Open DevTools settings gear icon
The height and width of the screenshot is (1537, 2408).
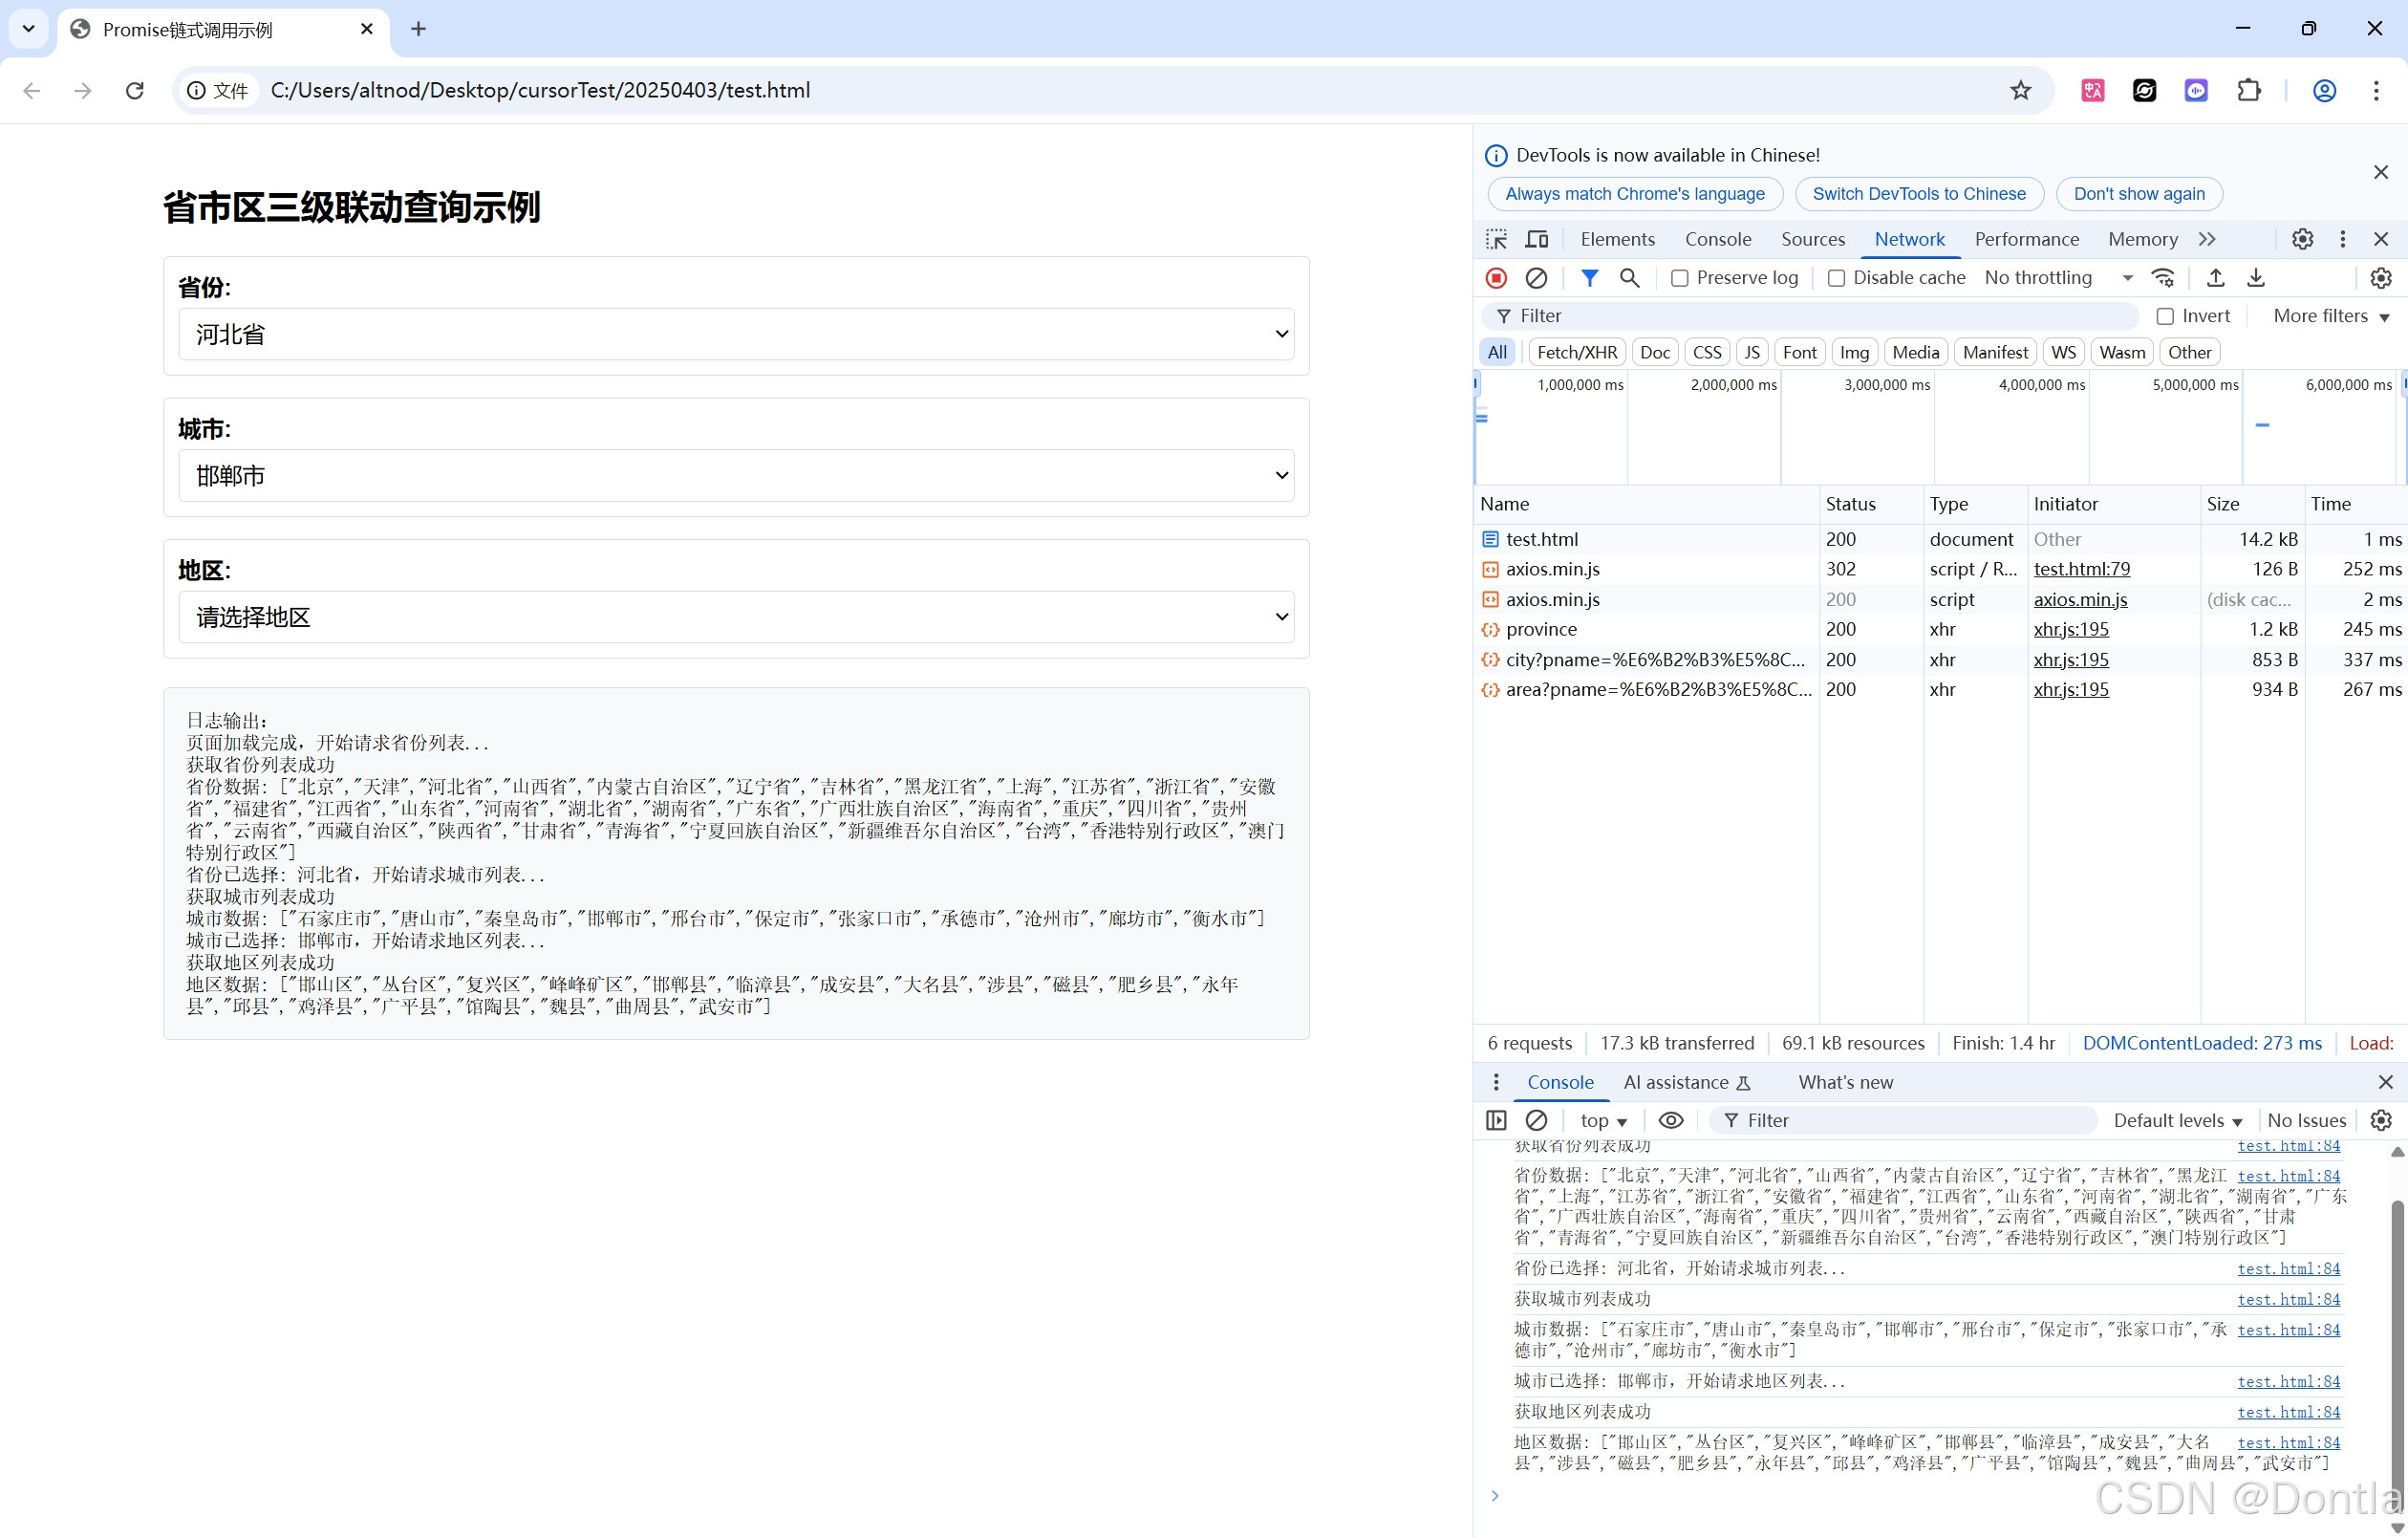pos(2302,239)
